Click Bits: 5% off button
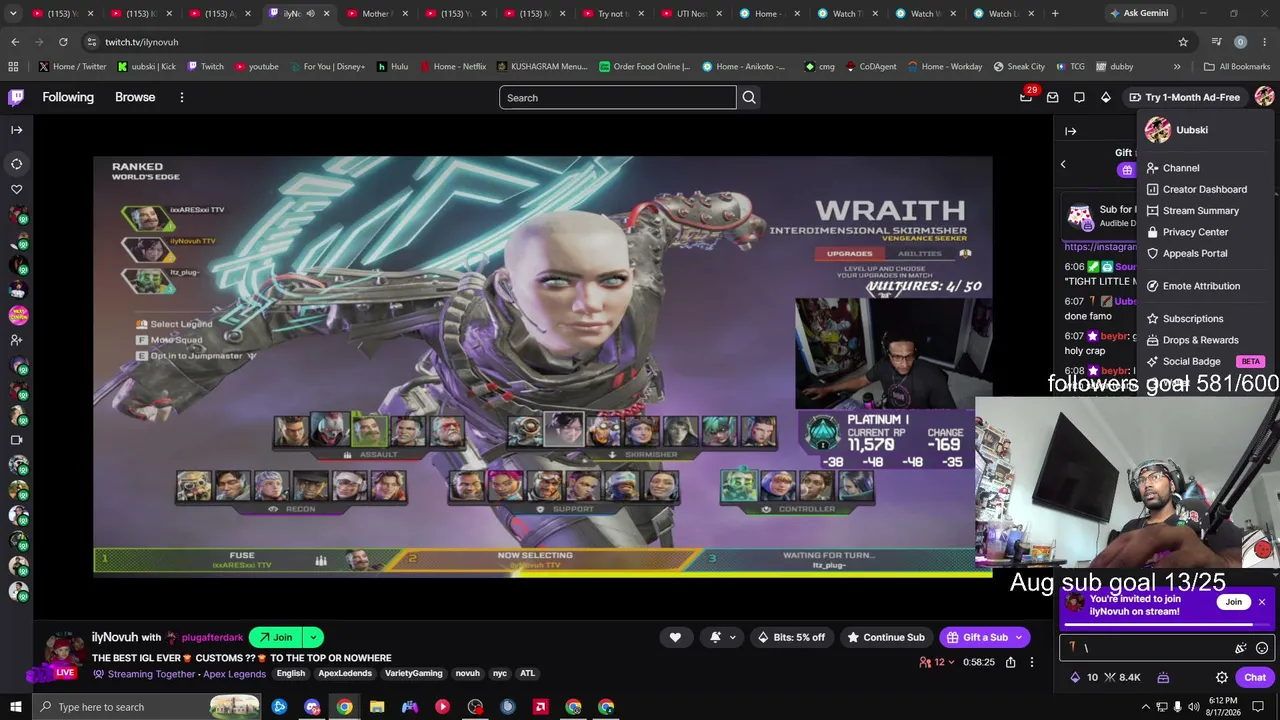The width and height of the screenshot is (1280, 720). click(x=792, y=637)
